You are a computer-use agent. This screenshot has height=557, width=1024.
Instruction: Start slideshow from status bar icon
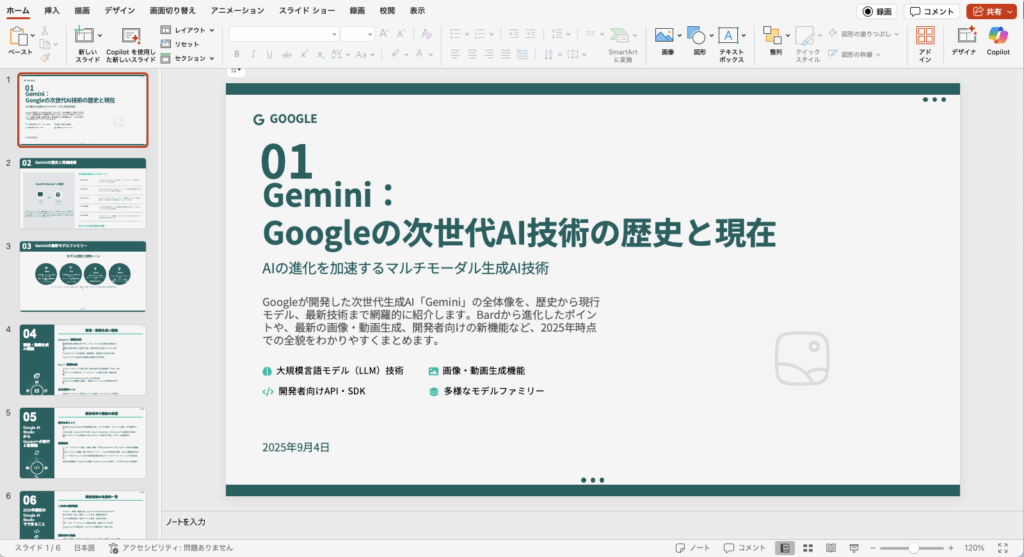(x=853, y=548)
